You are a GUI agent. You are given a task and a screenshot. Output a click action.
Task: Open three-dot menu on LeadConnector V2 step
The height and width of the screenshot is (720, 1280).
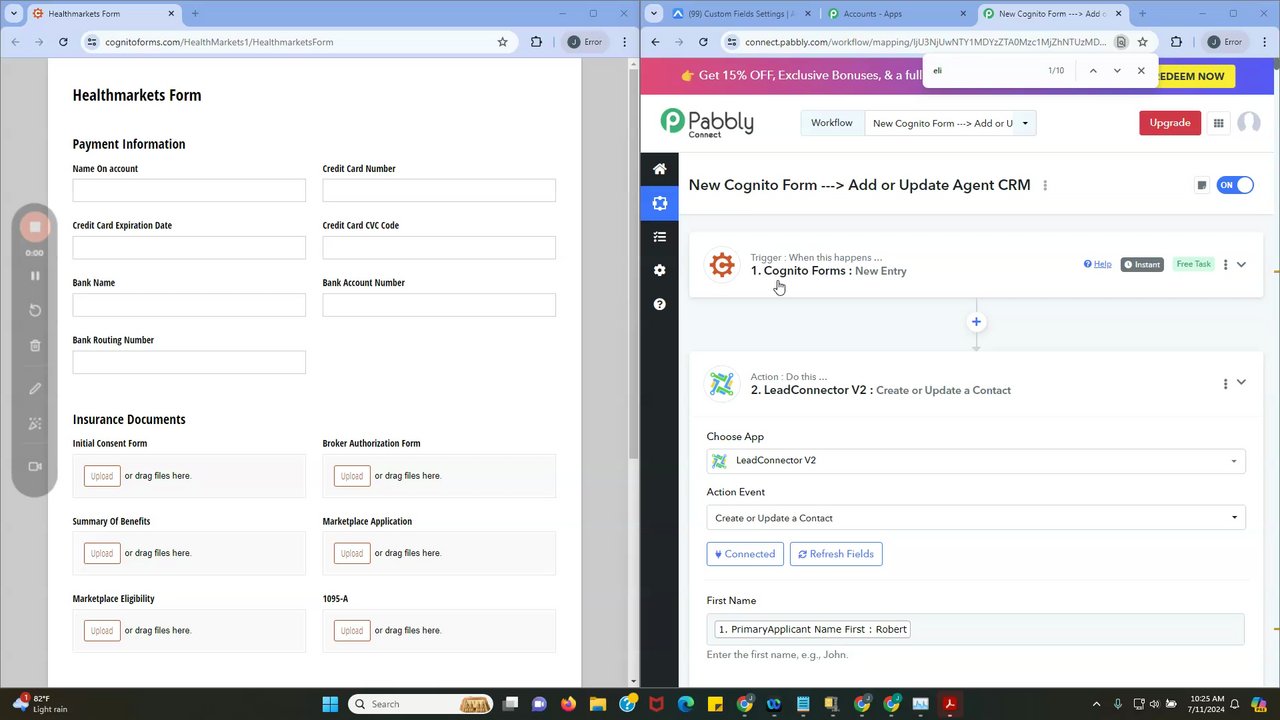pyautogui.click(x=1225, y=383)
